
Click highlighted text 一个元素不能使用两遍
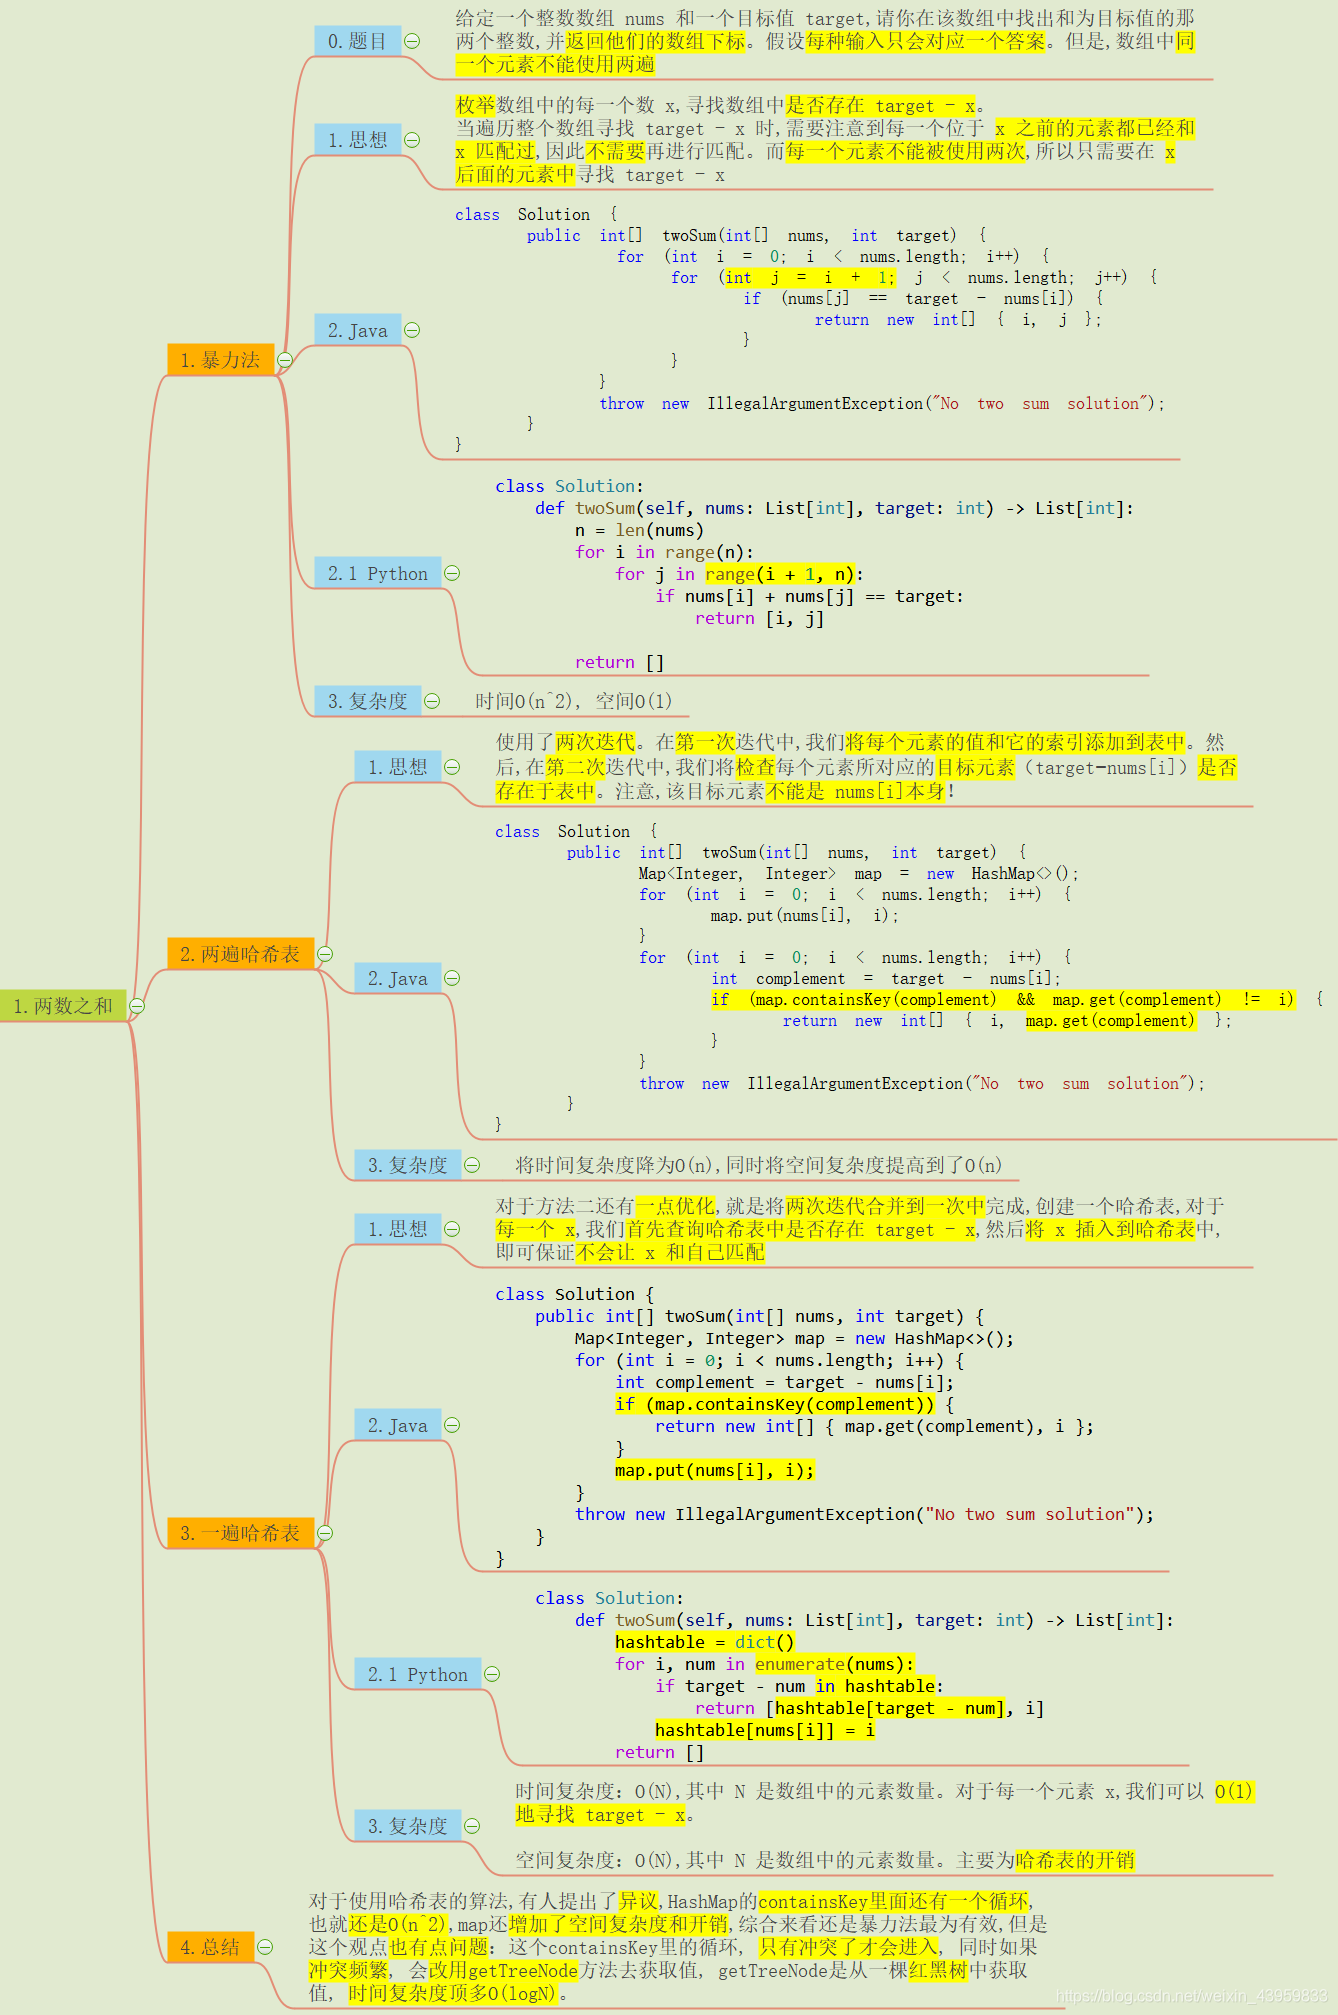555,64
